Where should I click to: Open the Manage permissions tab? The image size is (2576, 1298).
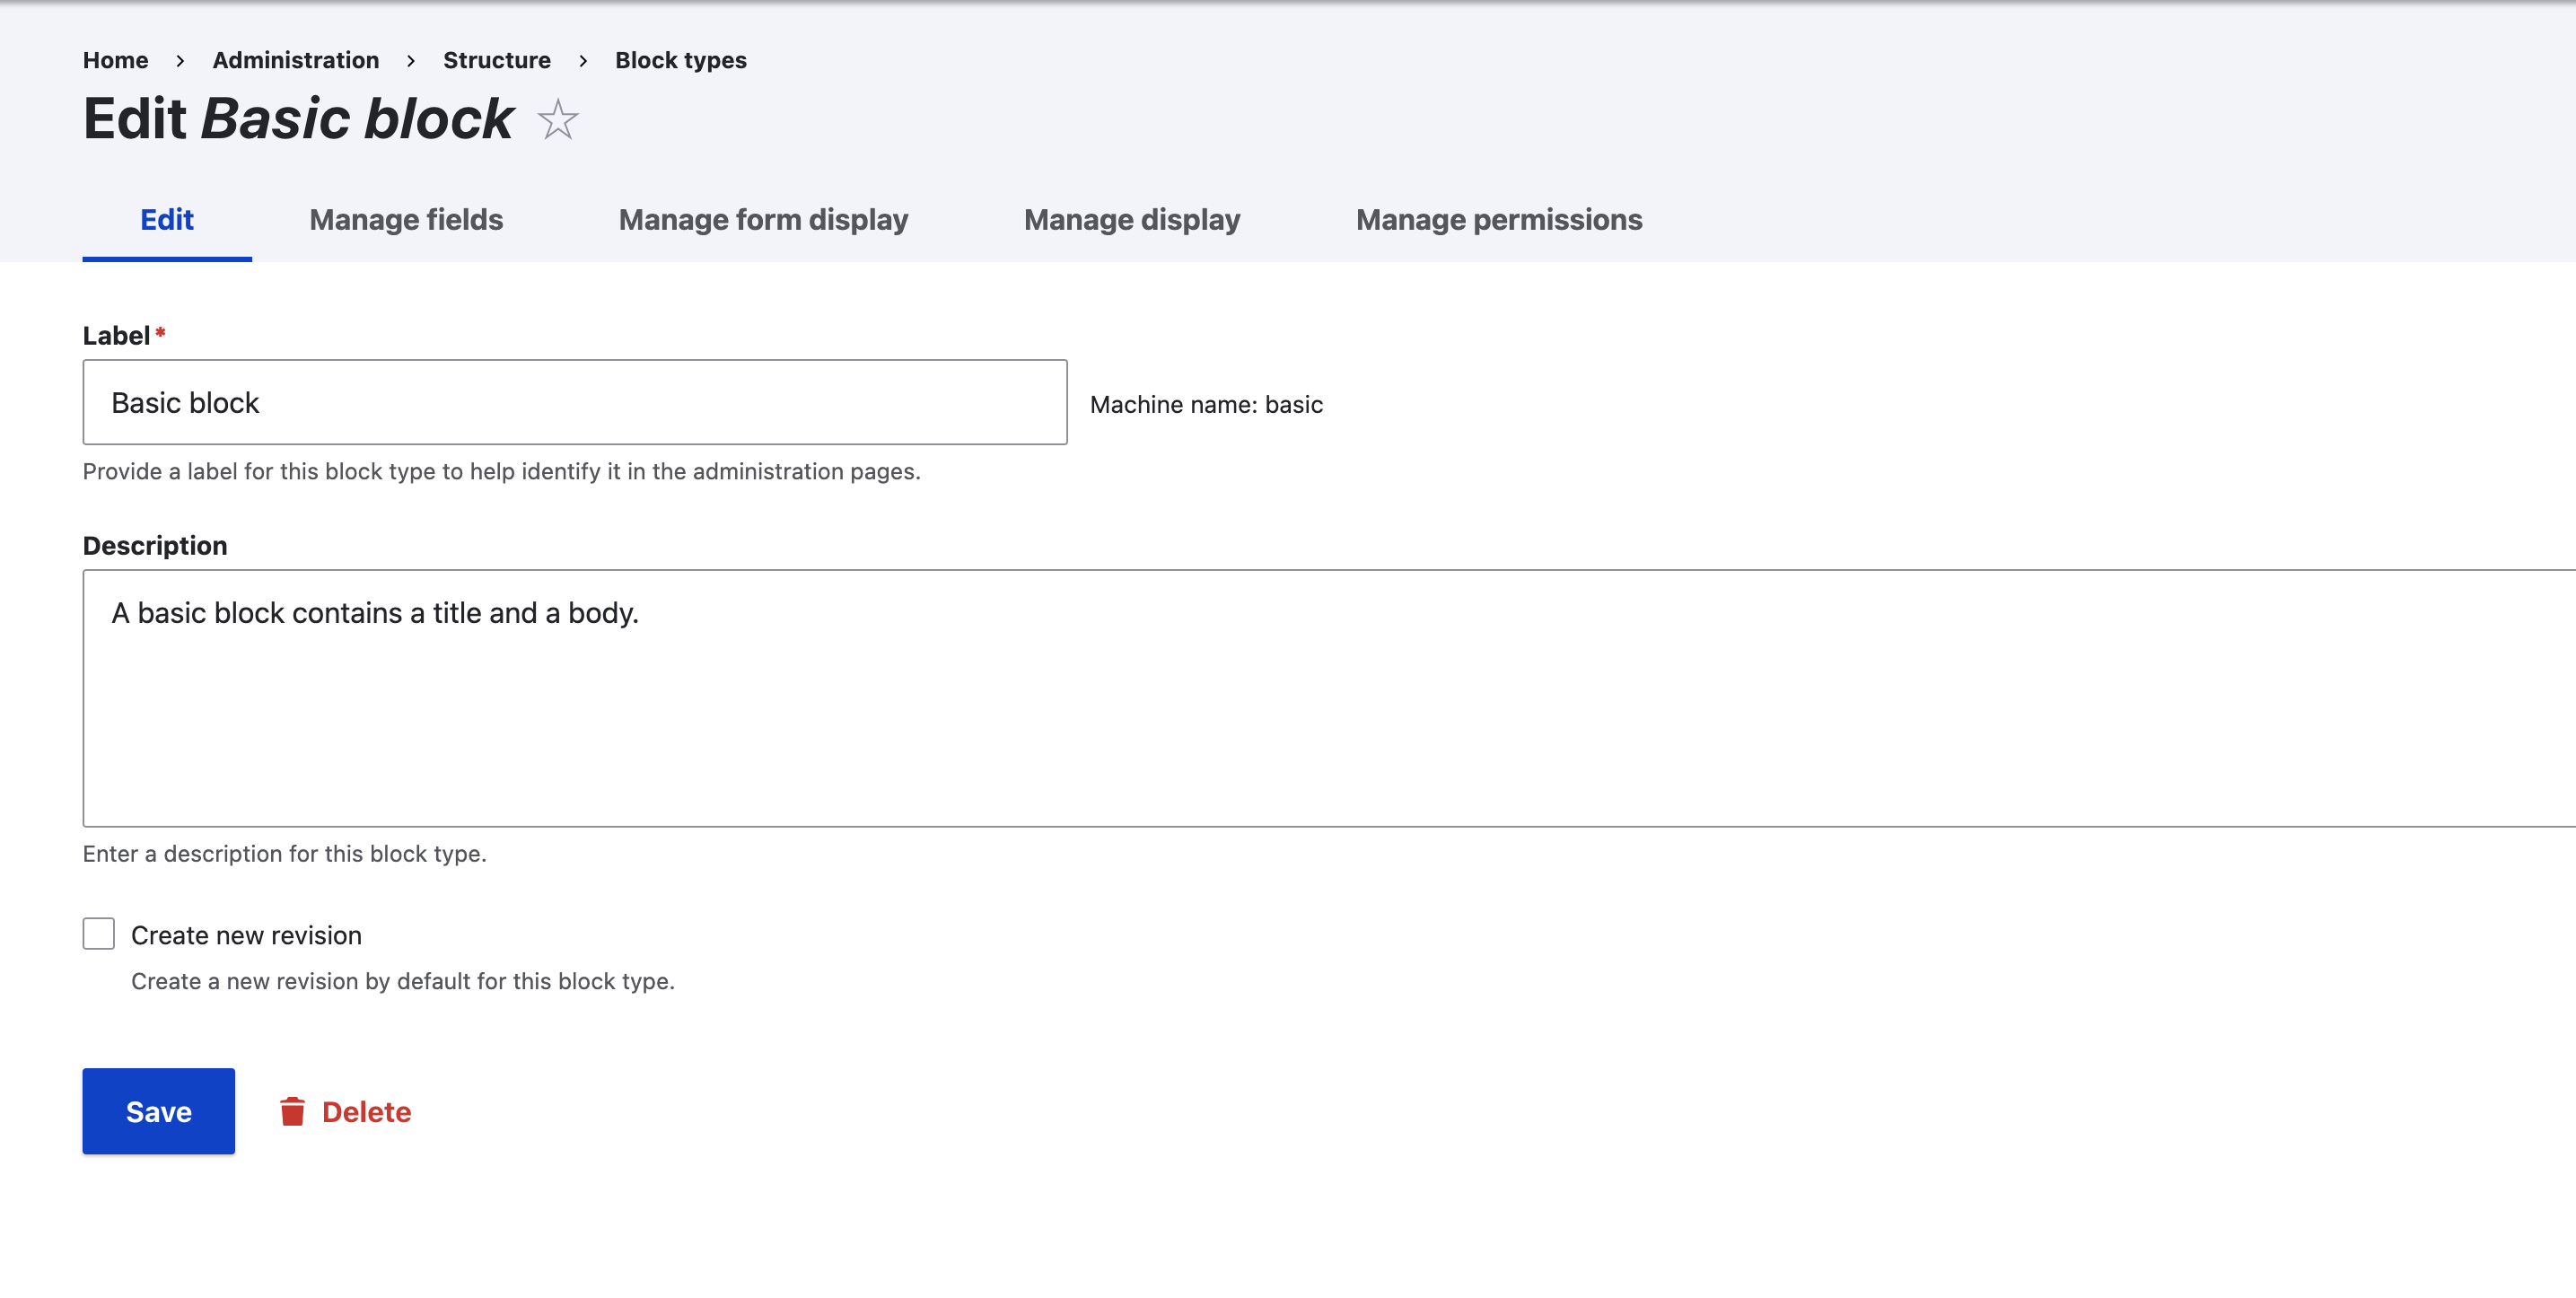point(1498,219)
